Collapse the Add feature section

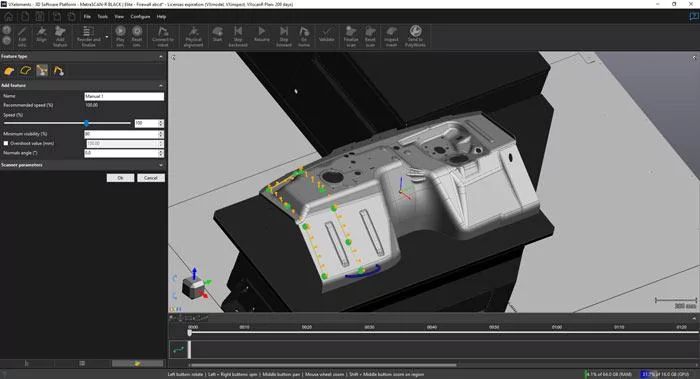161,85
